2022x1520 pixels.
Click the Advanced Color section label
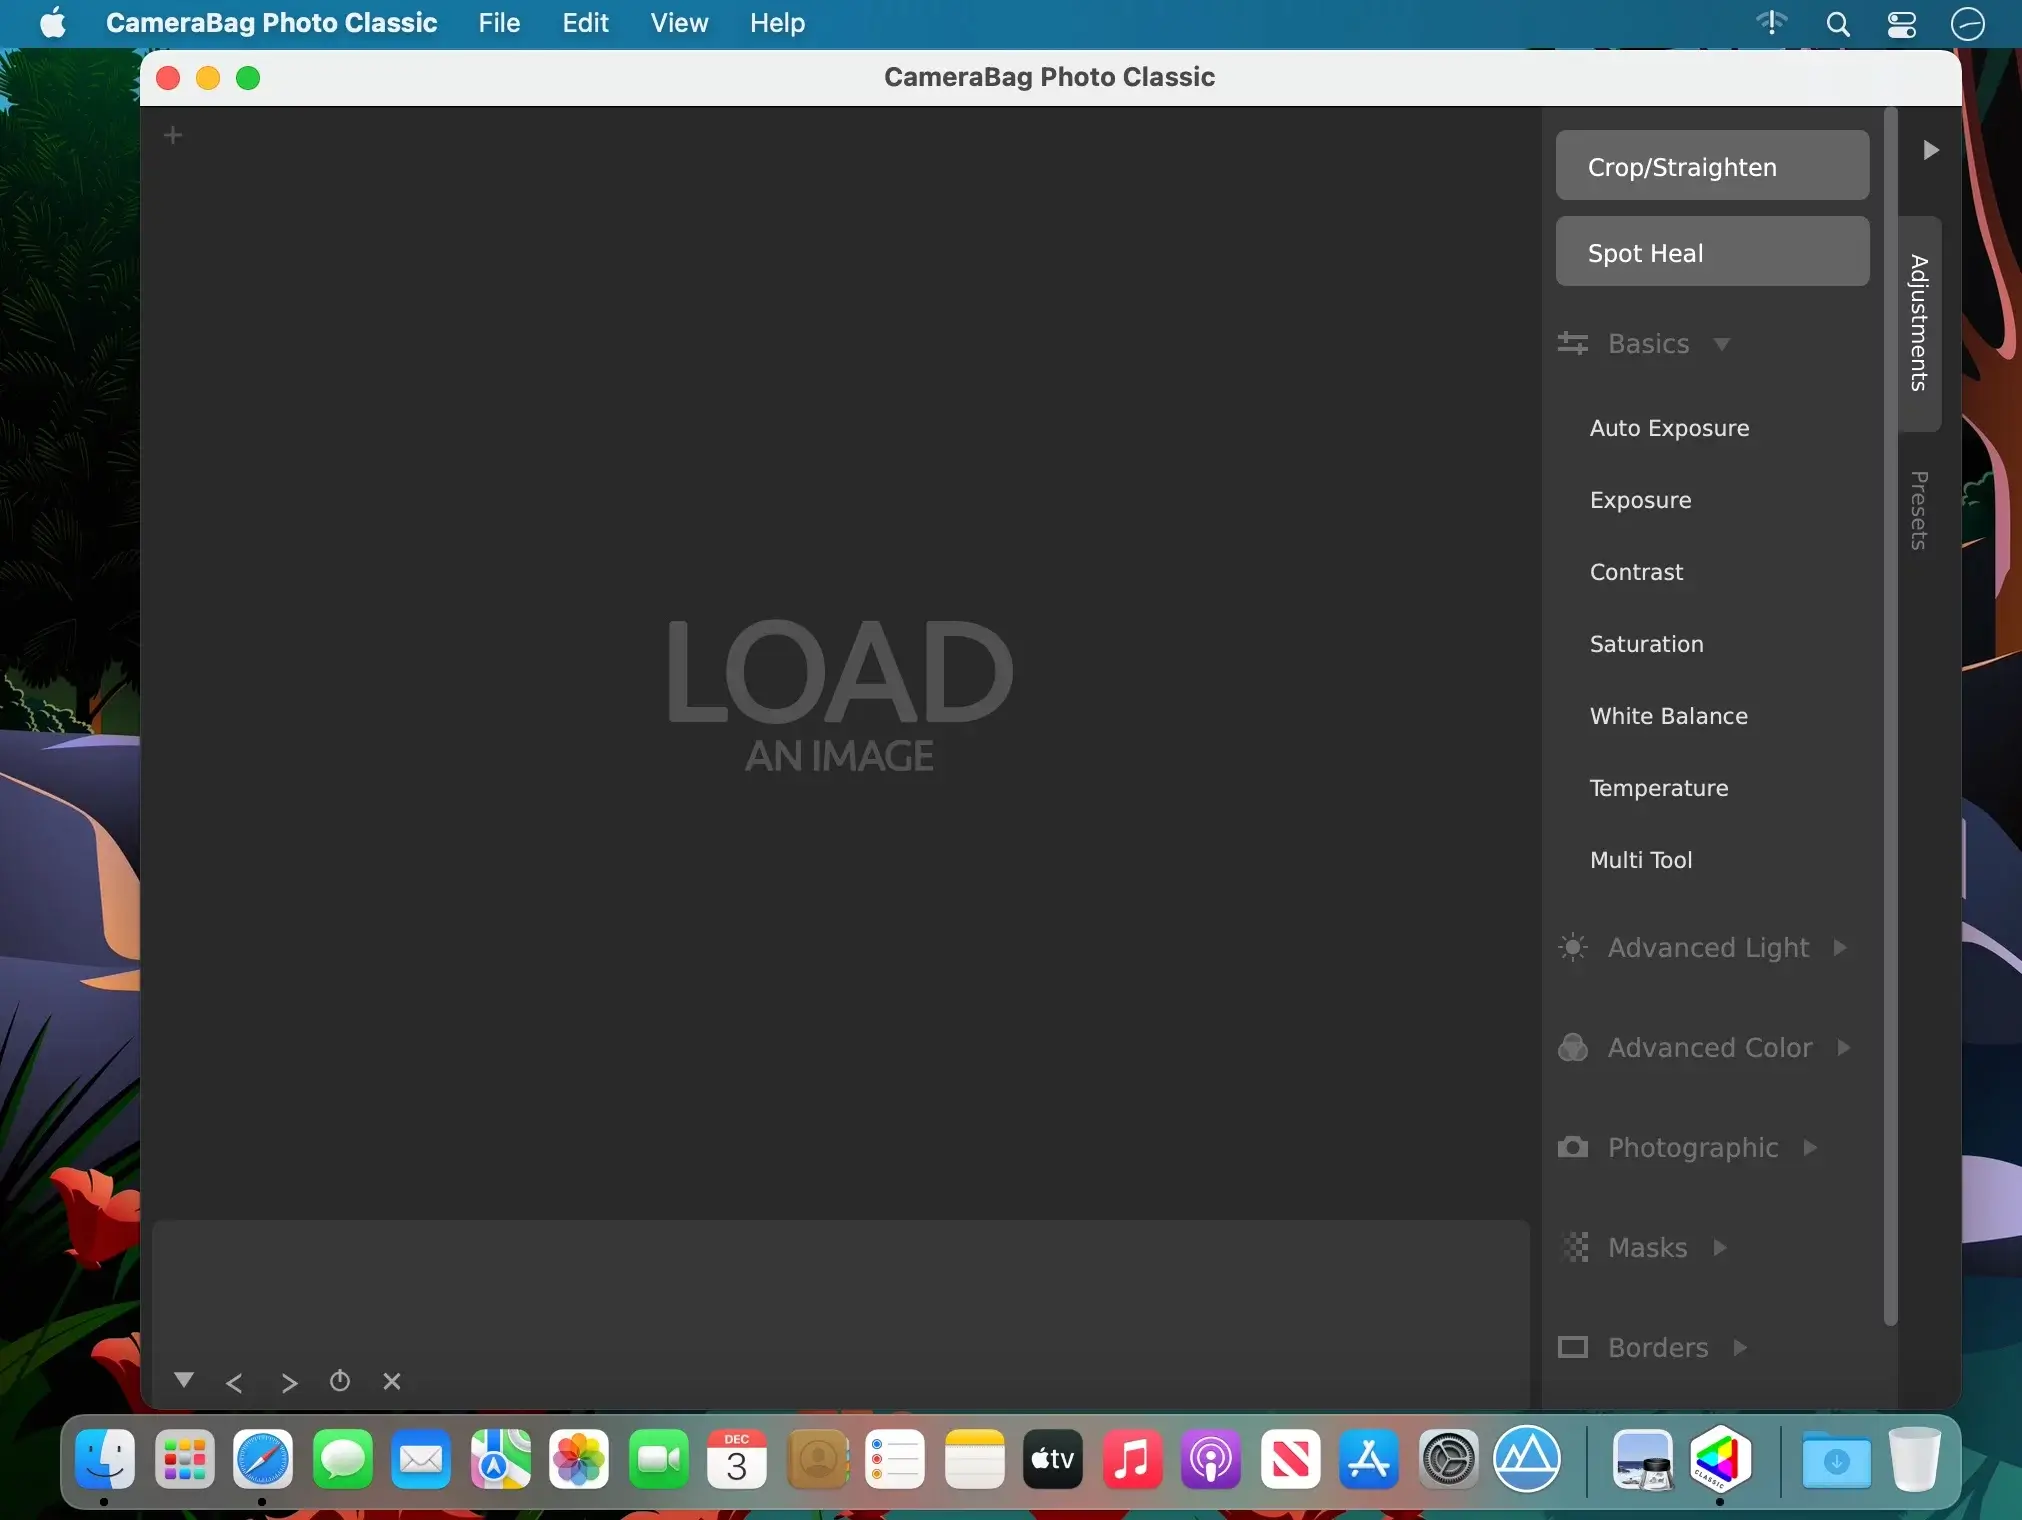pyautogui.click(x=1710, y=1047)
